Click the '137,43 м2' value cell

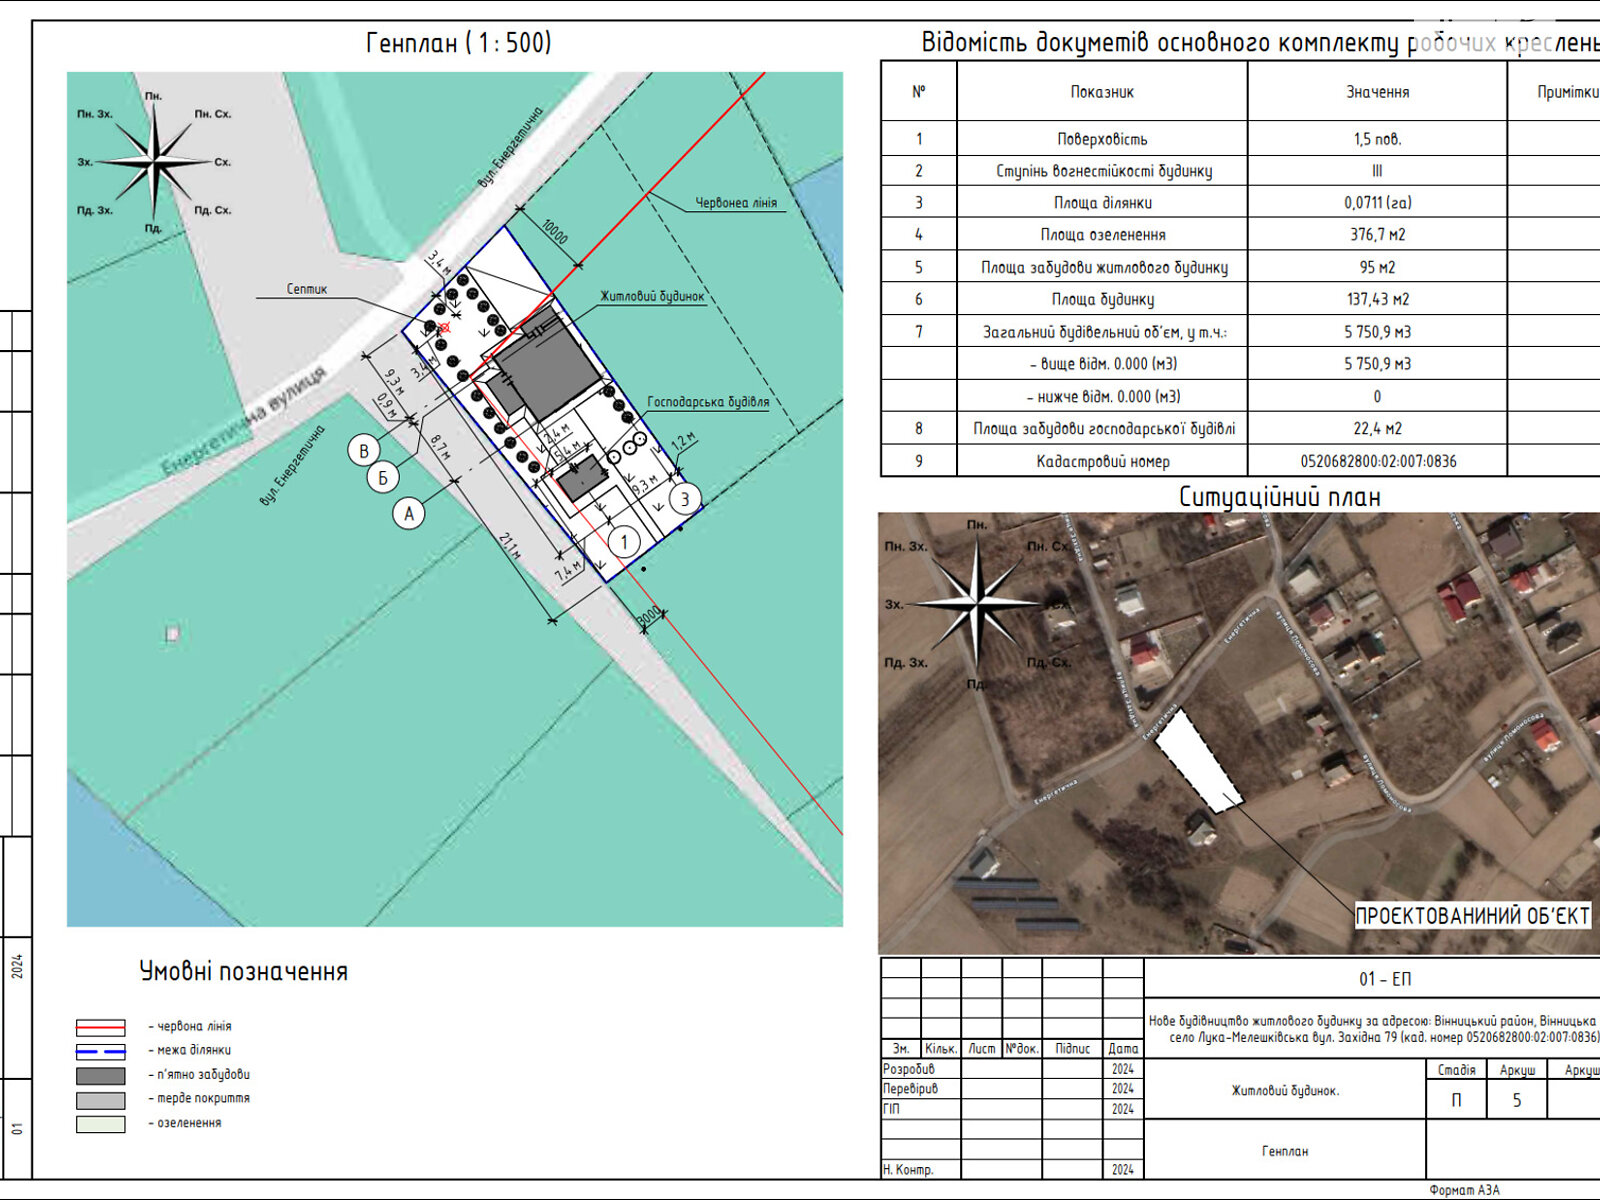coord(1377,299)
